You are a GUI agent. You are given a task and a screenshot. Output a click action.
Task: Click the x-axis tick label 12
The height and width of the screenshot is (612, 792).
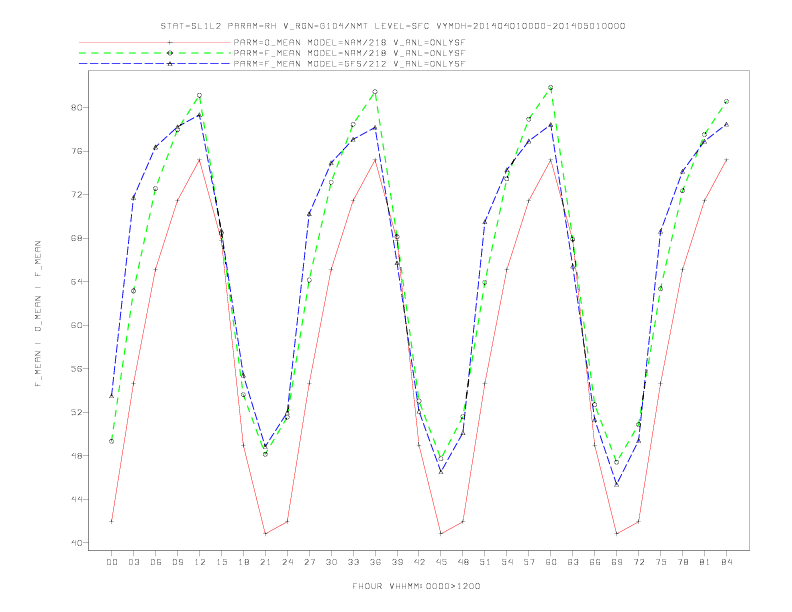[x=200, y=562]
